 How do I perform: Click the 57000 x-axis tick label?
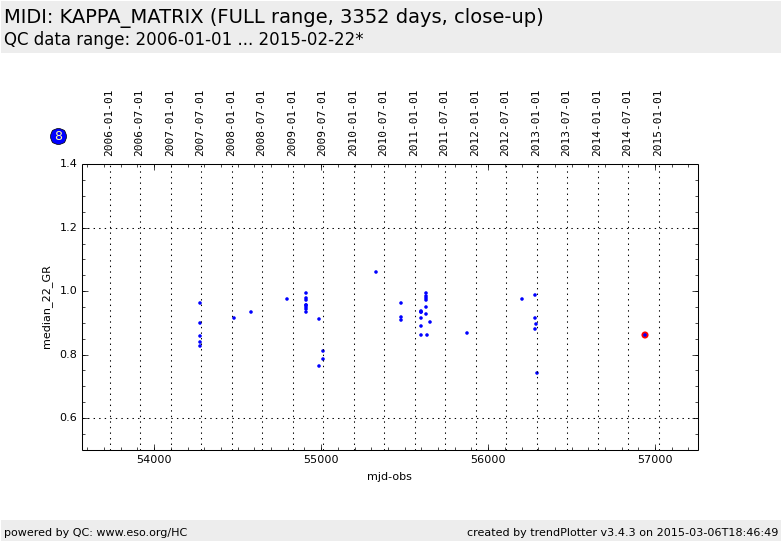coord(655,459)
